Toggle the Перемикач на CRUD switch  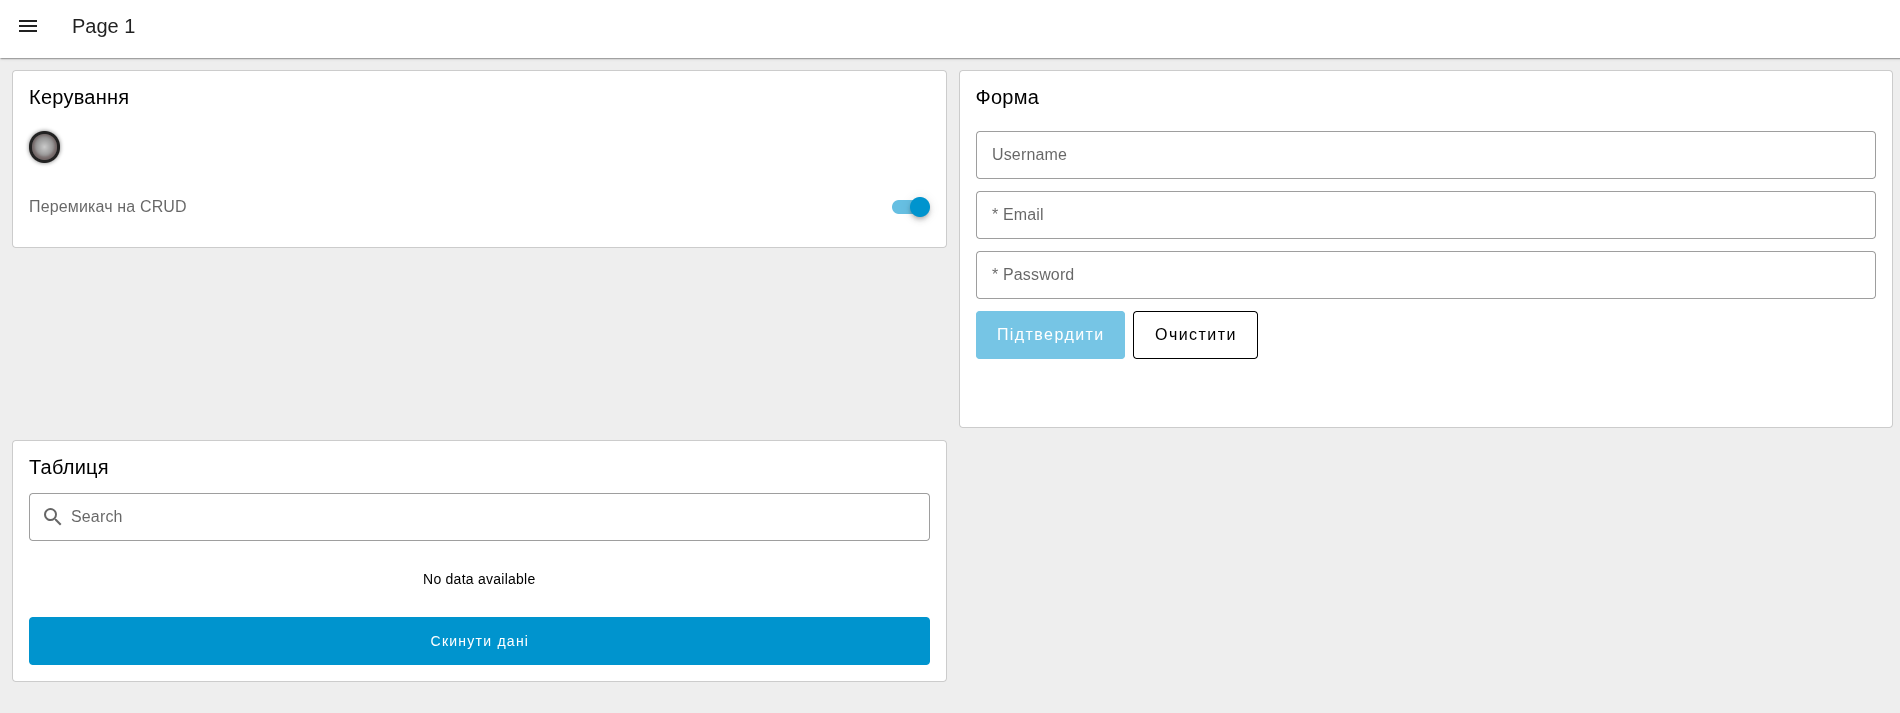point(911,207)
